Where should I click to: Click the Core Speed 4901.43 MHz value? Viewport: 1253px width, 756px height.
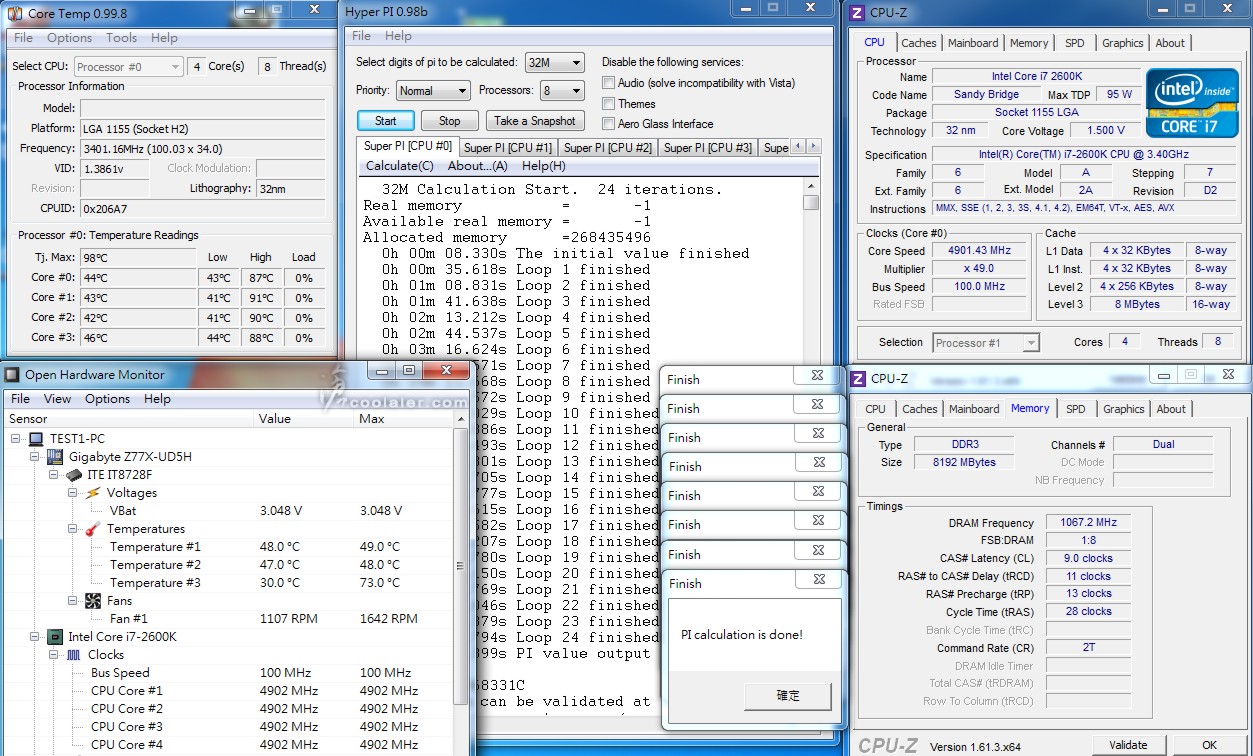[x=979, y=251]
